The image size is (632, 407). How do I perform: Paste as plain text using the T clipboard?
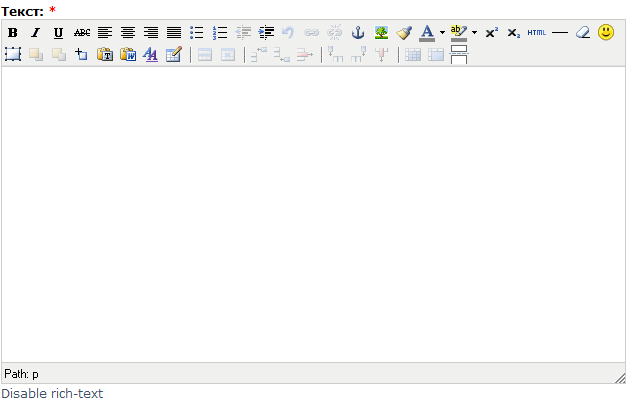[105, 54]
